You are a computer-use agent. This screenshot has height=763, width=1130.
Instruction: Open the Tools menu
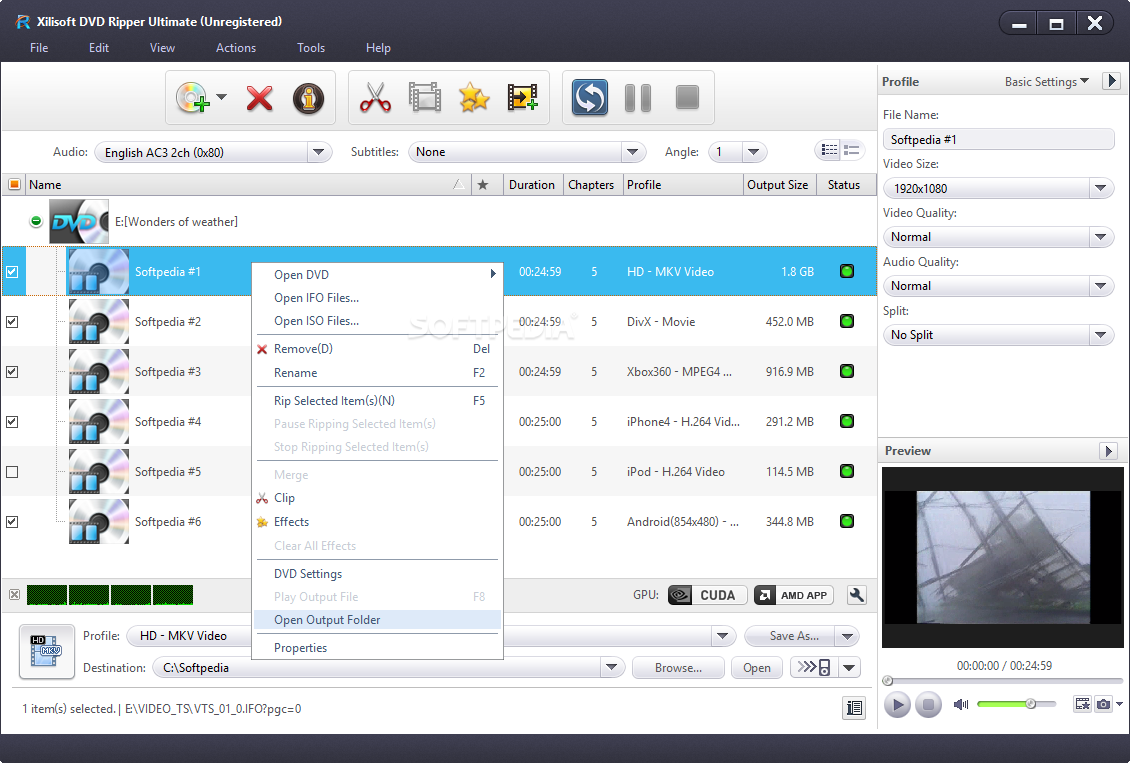pyautogui.click(x=311, y=48)
